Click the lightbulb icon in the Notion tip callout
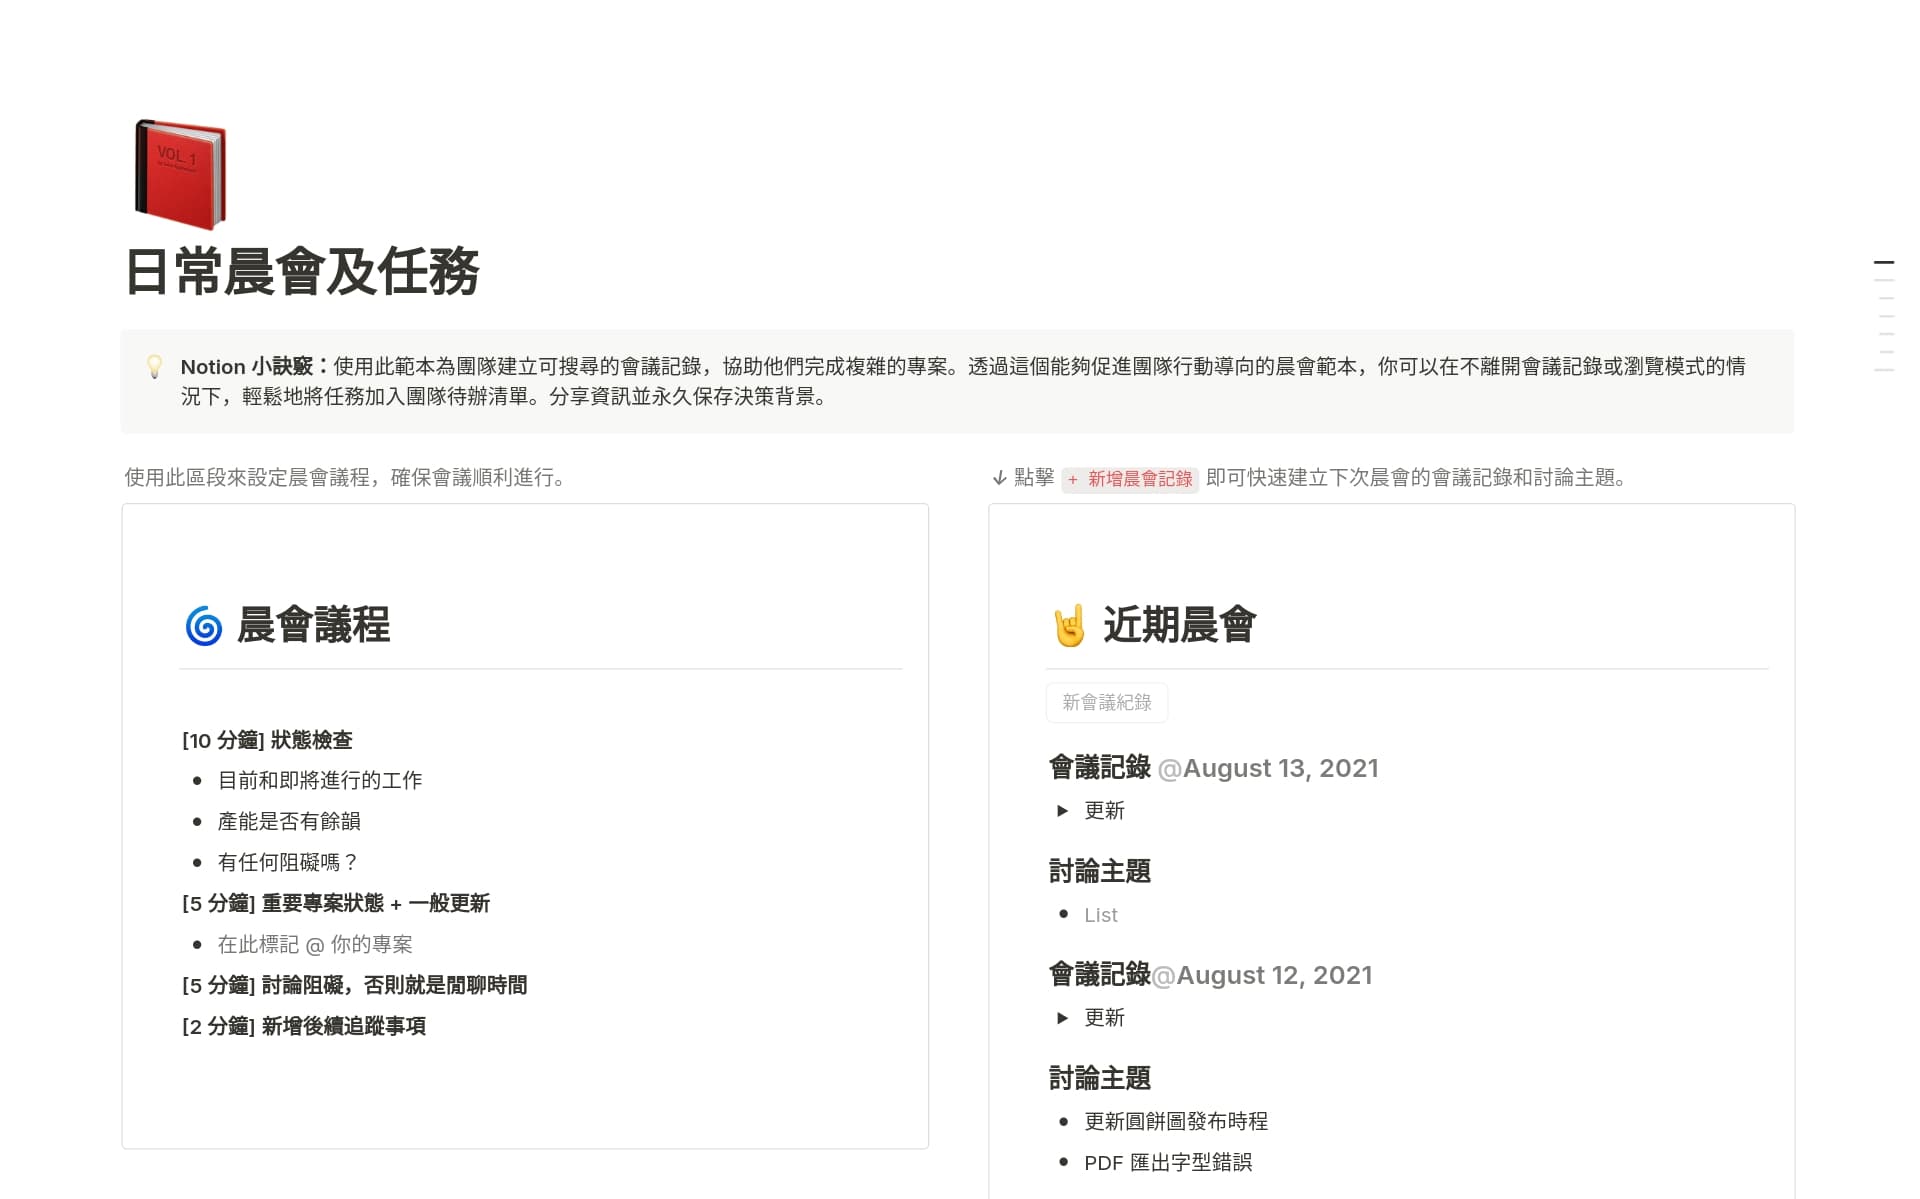The width and height of the screenshot is (1920, 1199). coord(154,368)
